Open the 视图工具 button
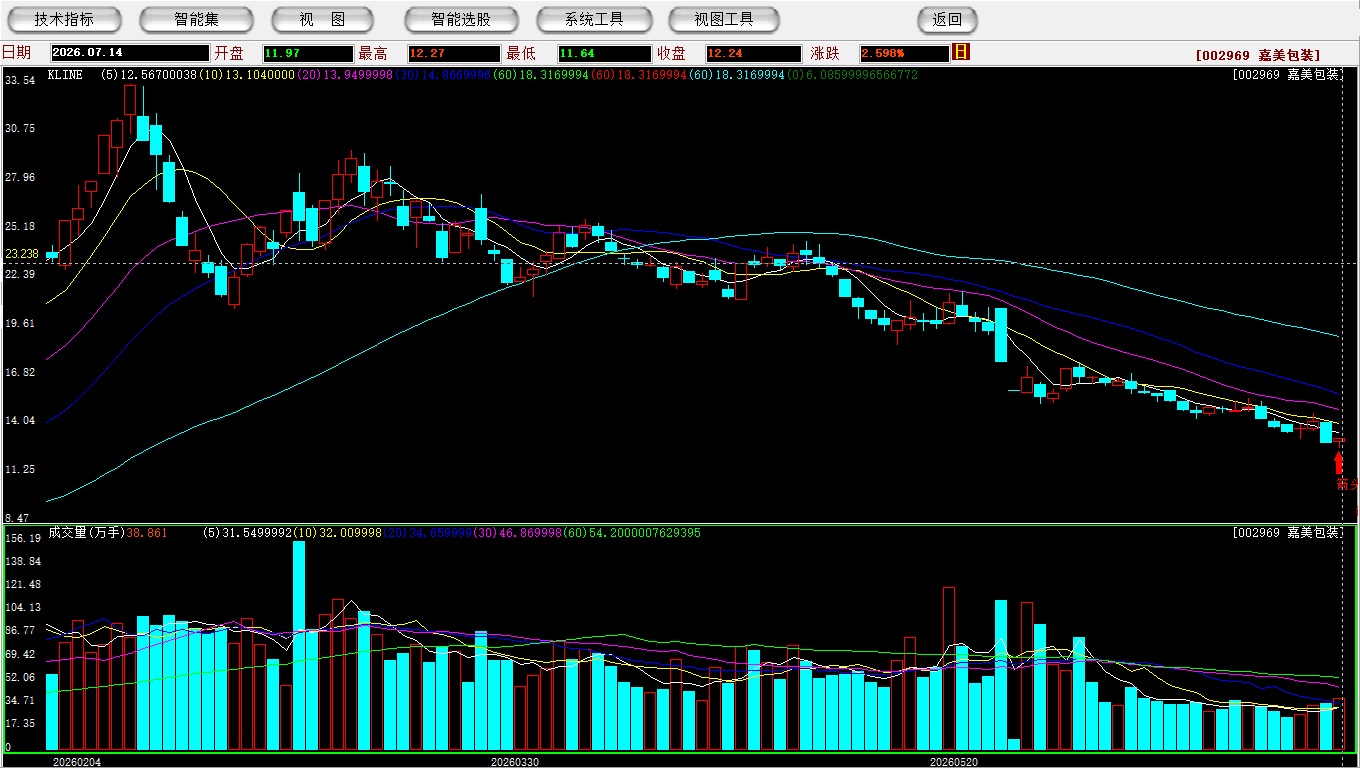This screenshot has height=768, width=1360. (725, 19)
